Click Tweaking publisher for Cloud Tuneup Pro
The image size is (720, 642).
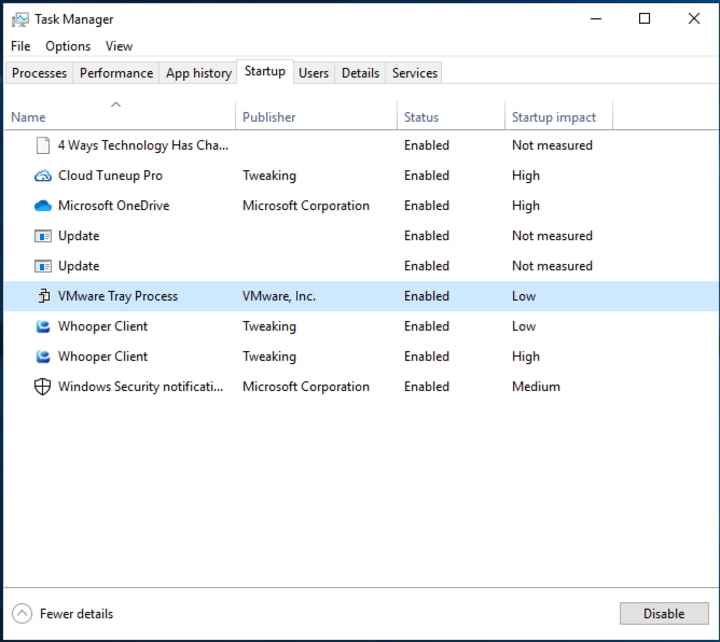[x=269, y=175]
